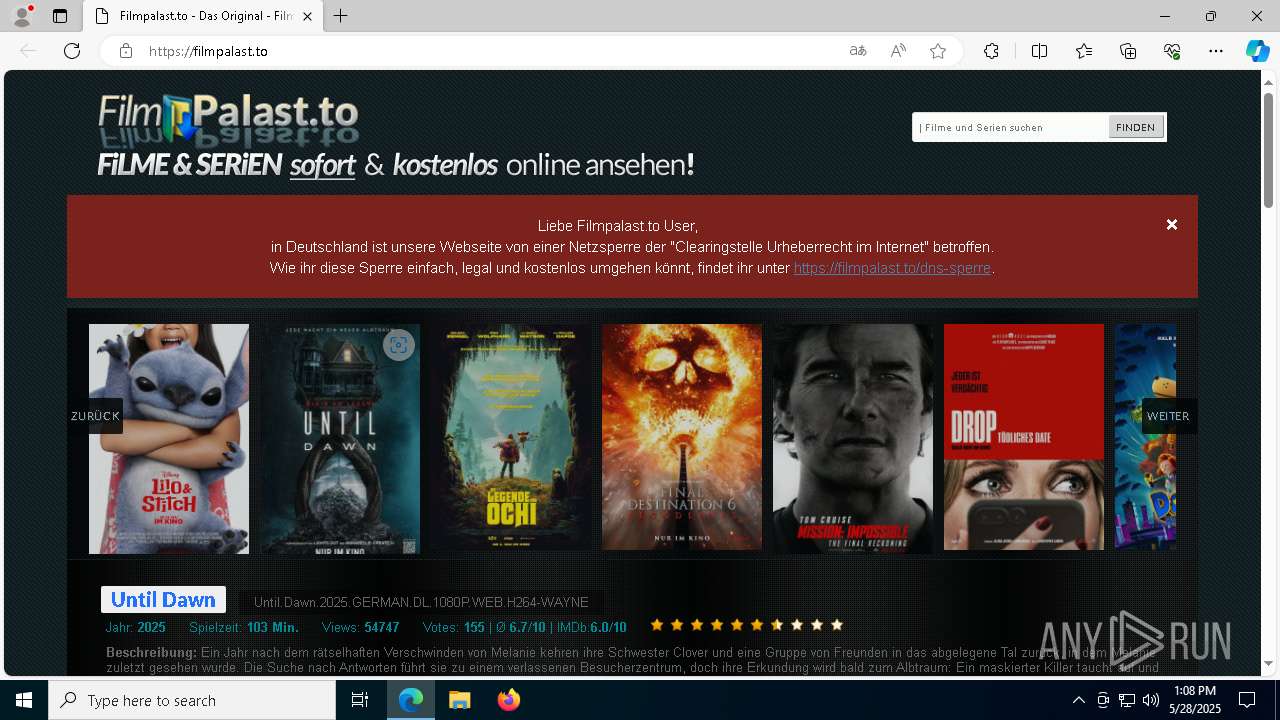
Task: Click the FINDEN search button
Action: pos(1135,127)
